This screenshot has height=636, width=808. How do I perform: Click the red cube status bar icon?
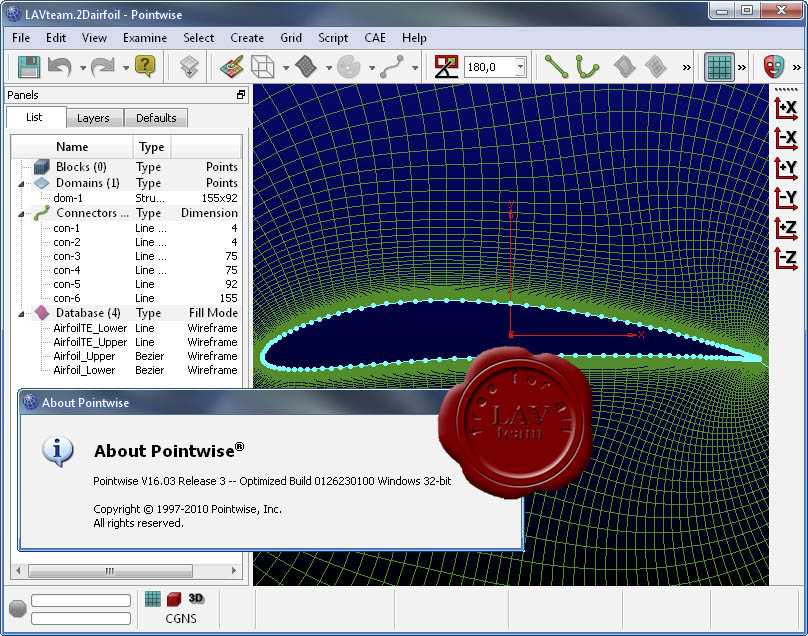coord(174,598)
